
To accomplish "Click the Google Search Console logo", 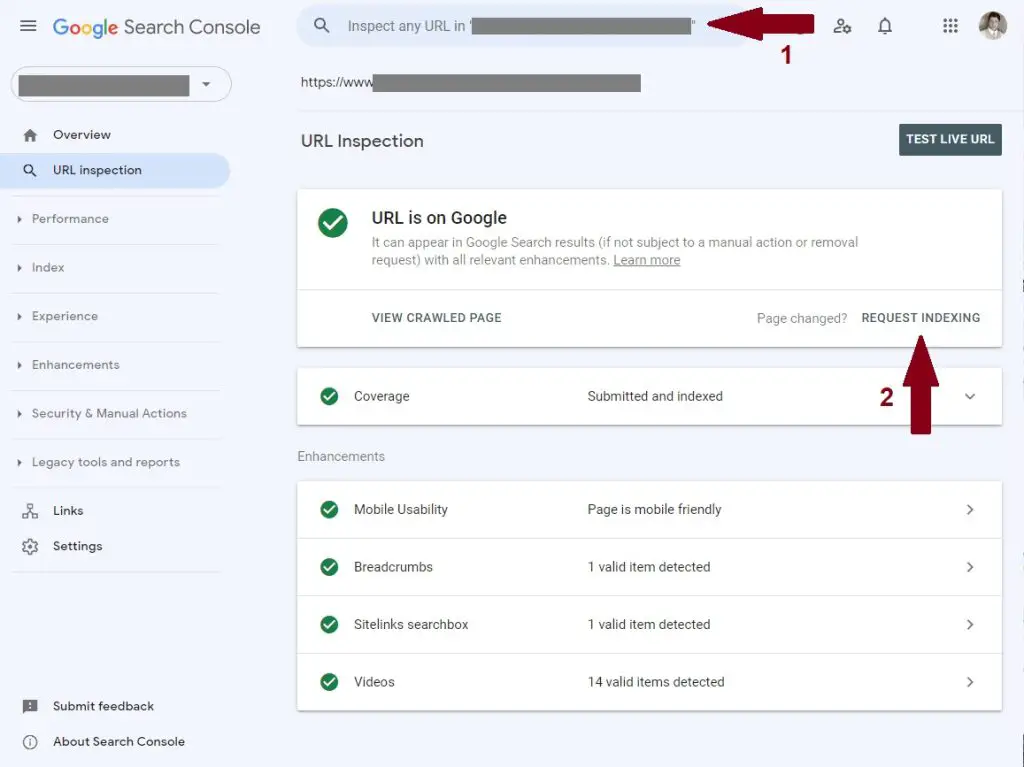I will coord(156,27).
